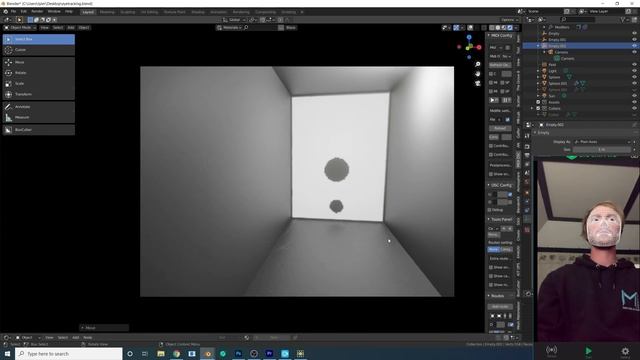Click the blue Z axis gizmo ball
This screenshot has width=640, height=360.
click(x=469, y=37)
